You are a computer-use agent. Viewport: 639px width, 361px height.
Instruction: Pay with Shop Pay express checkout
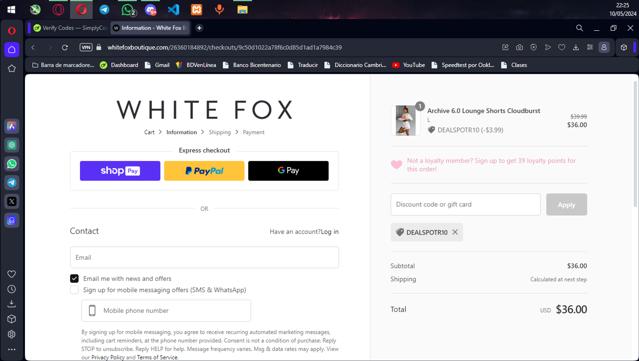(x=120, y=171)
